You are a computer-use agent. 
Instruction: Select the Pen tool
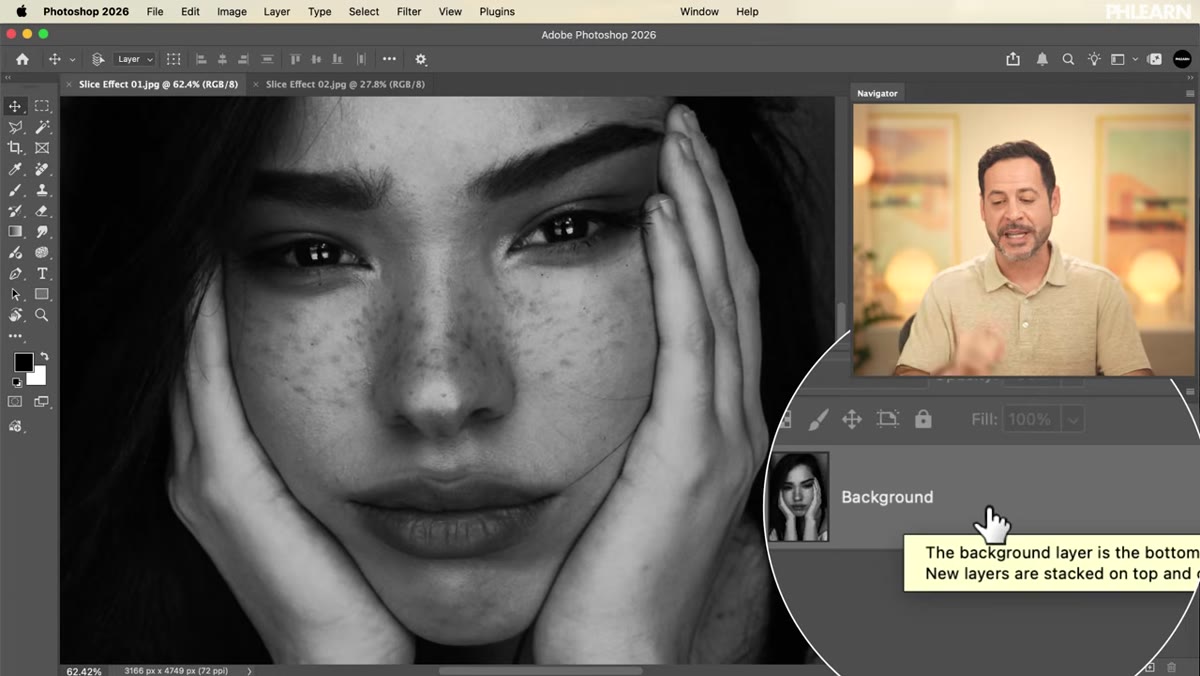(x=15, y=273)
